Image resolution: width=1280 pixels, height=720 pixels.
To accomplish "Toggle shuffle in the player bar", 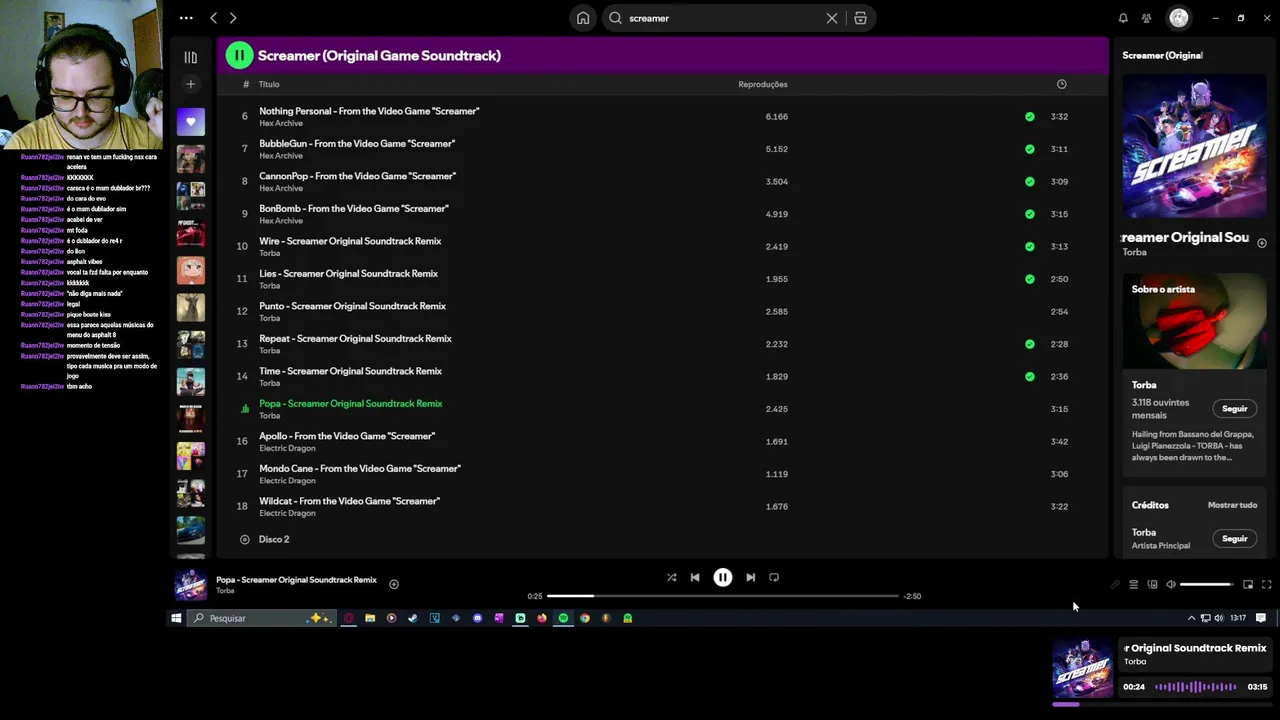I will [x=671, y=577].
